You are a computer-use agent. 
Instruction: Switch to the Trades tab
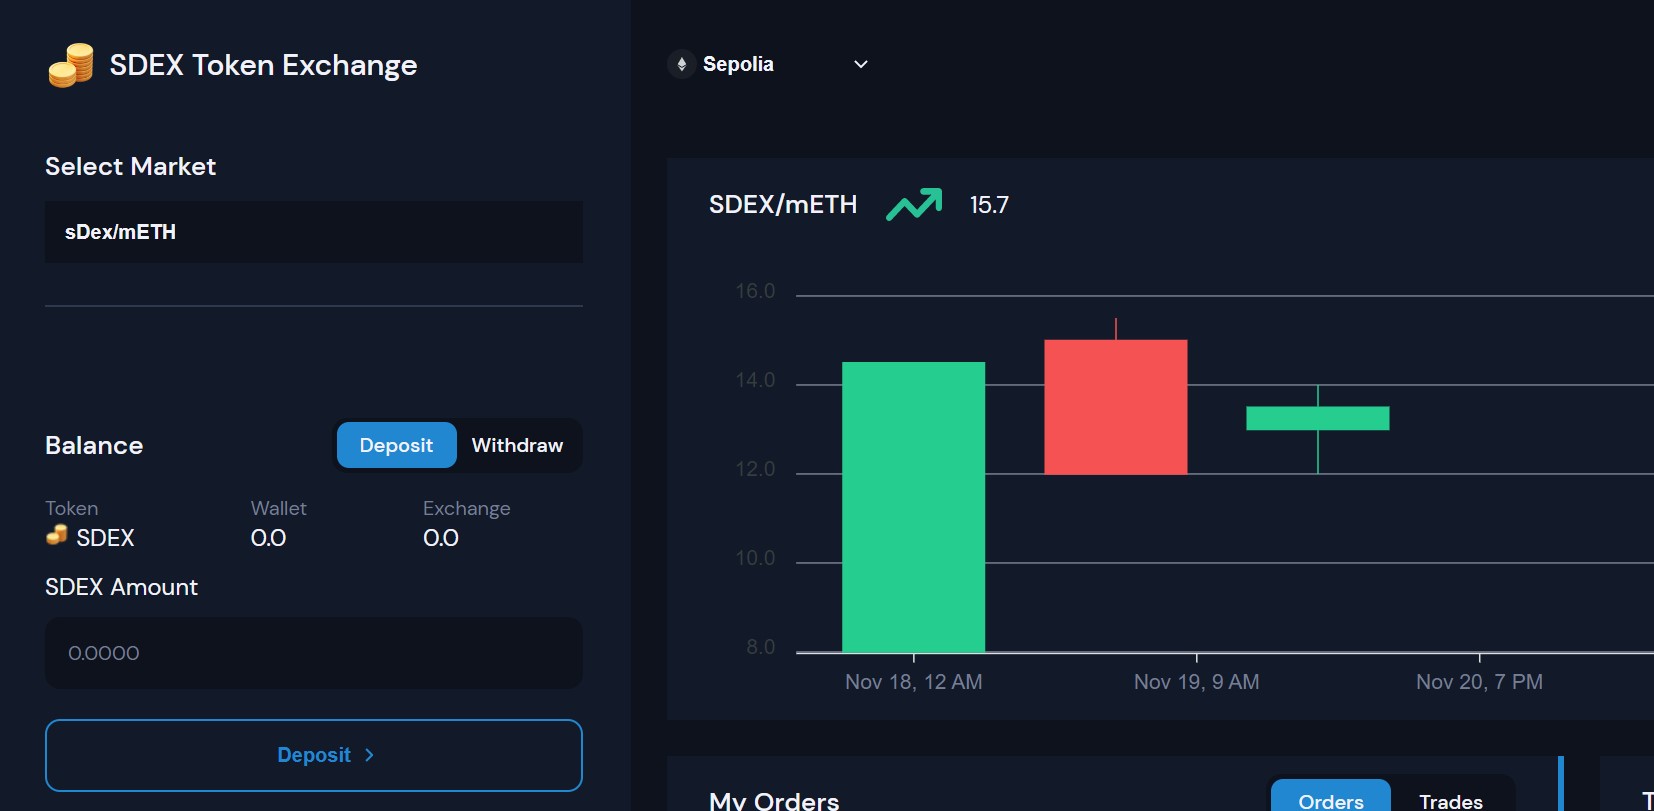1450,800
